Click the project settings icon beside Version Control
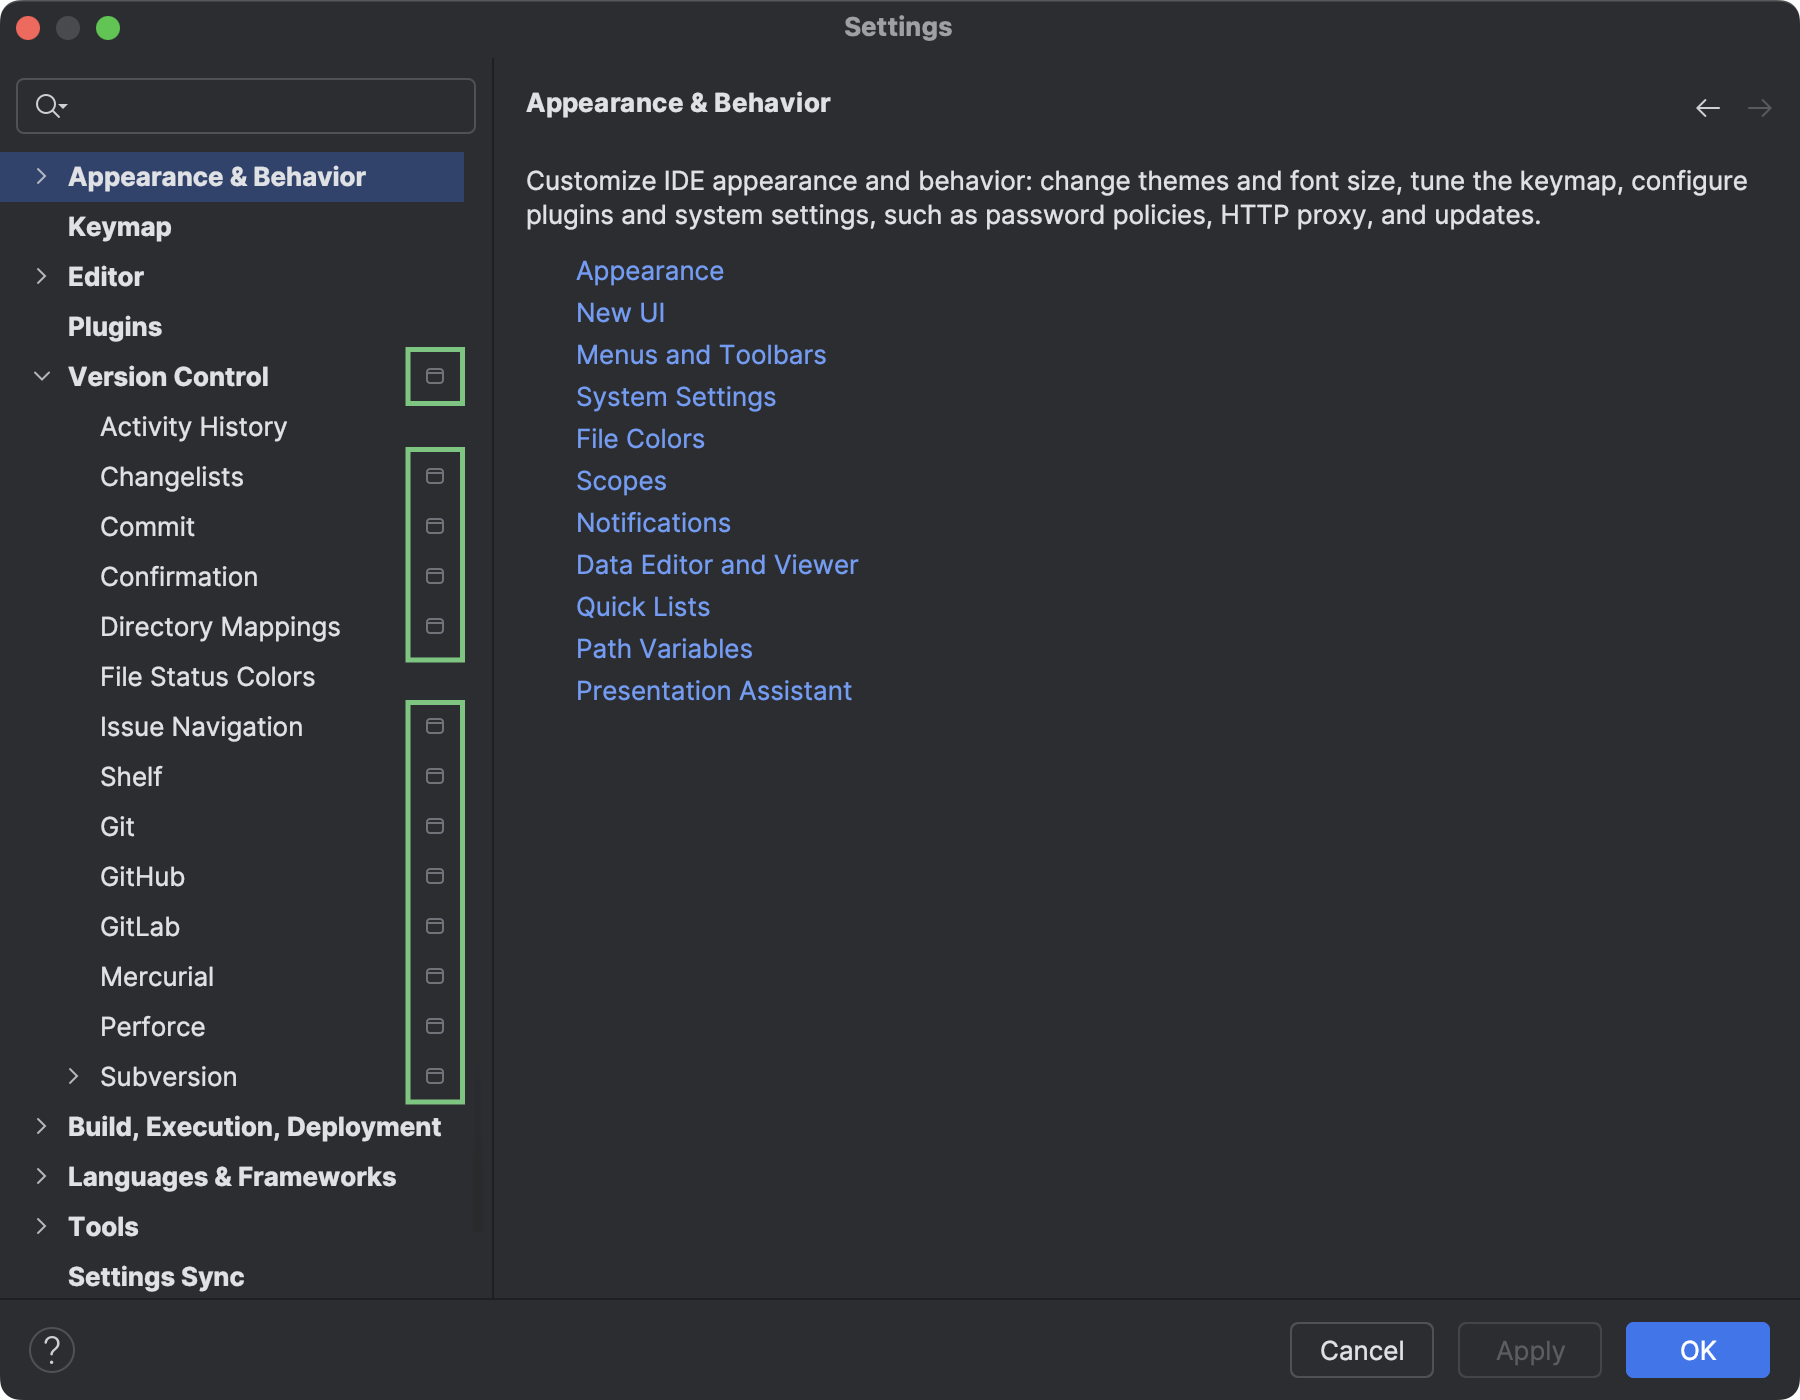The height and width of the screenshot is (1400, 1800). pyautogui.click(x=434, y=376)
